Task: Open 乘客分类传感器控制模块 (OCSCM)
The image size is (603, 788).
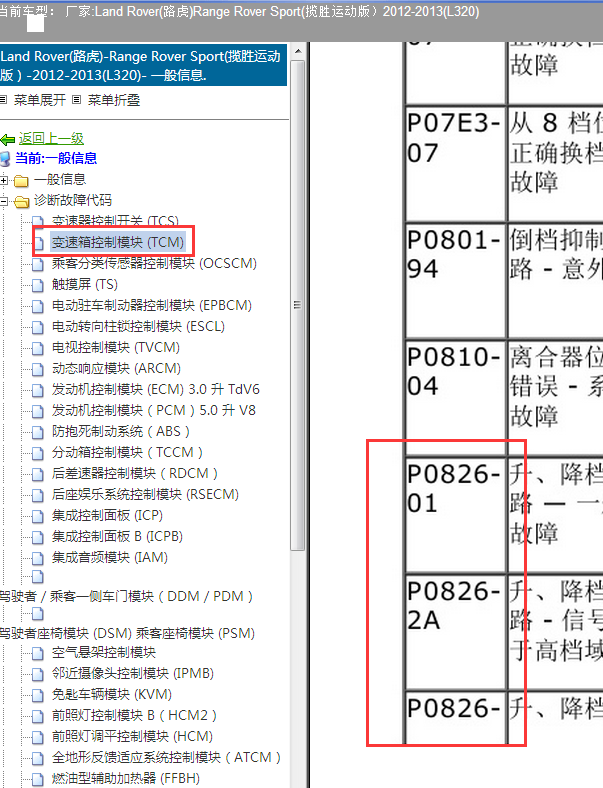Action: (154, 263)
